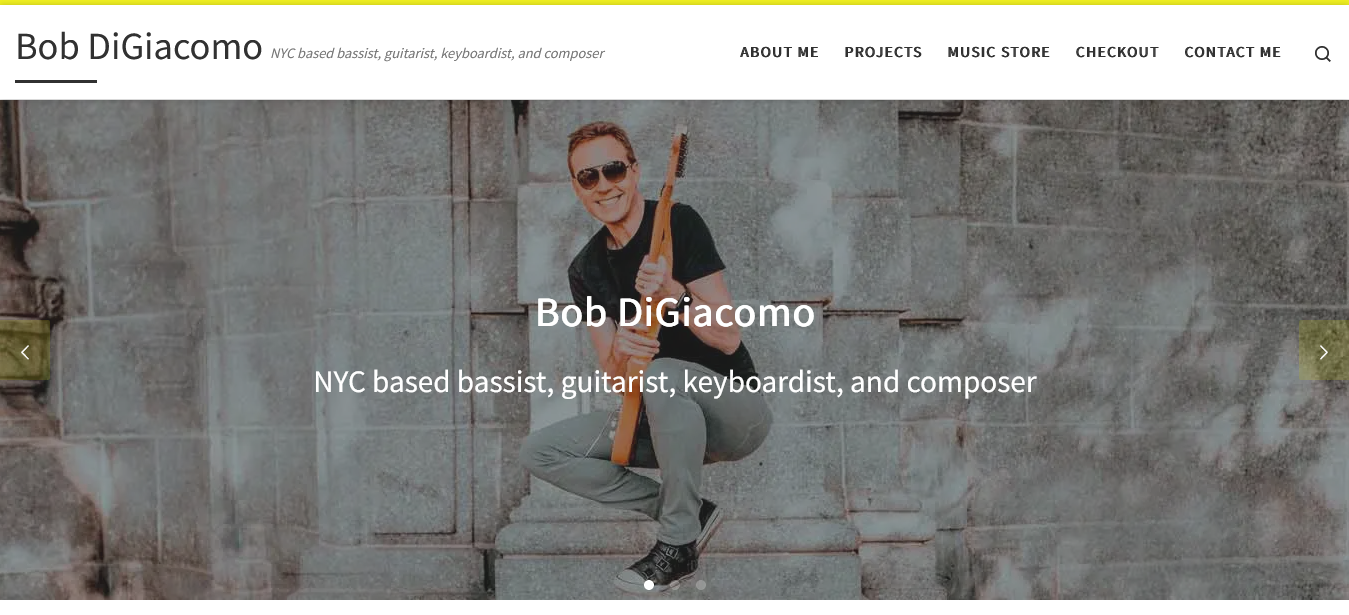Click the italic header tagline text
The height and width of the screenshot is (615, 1349).
437,54
